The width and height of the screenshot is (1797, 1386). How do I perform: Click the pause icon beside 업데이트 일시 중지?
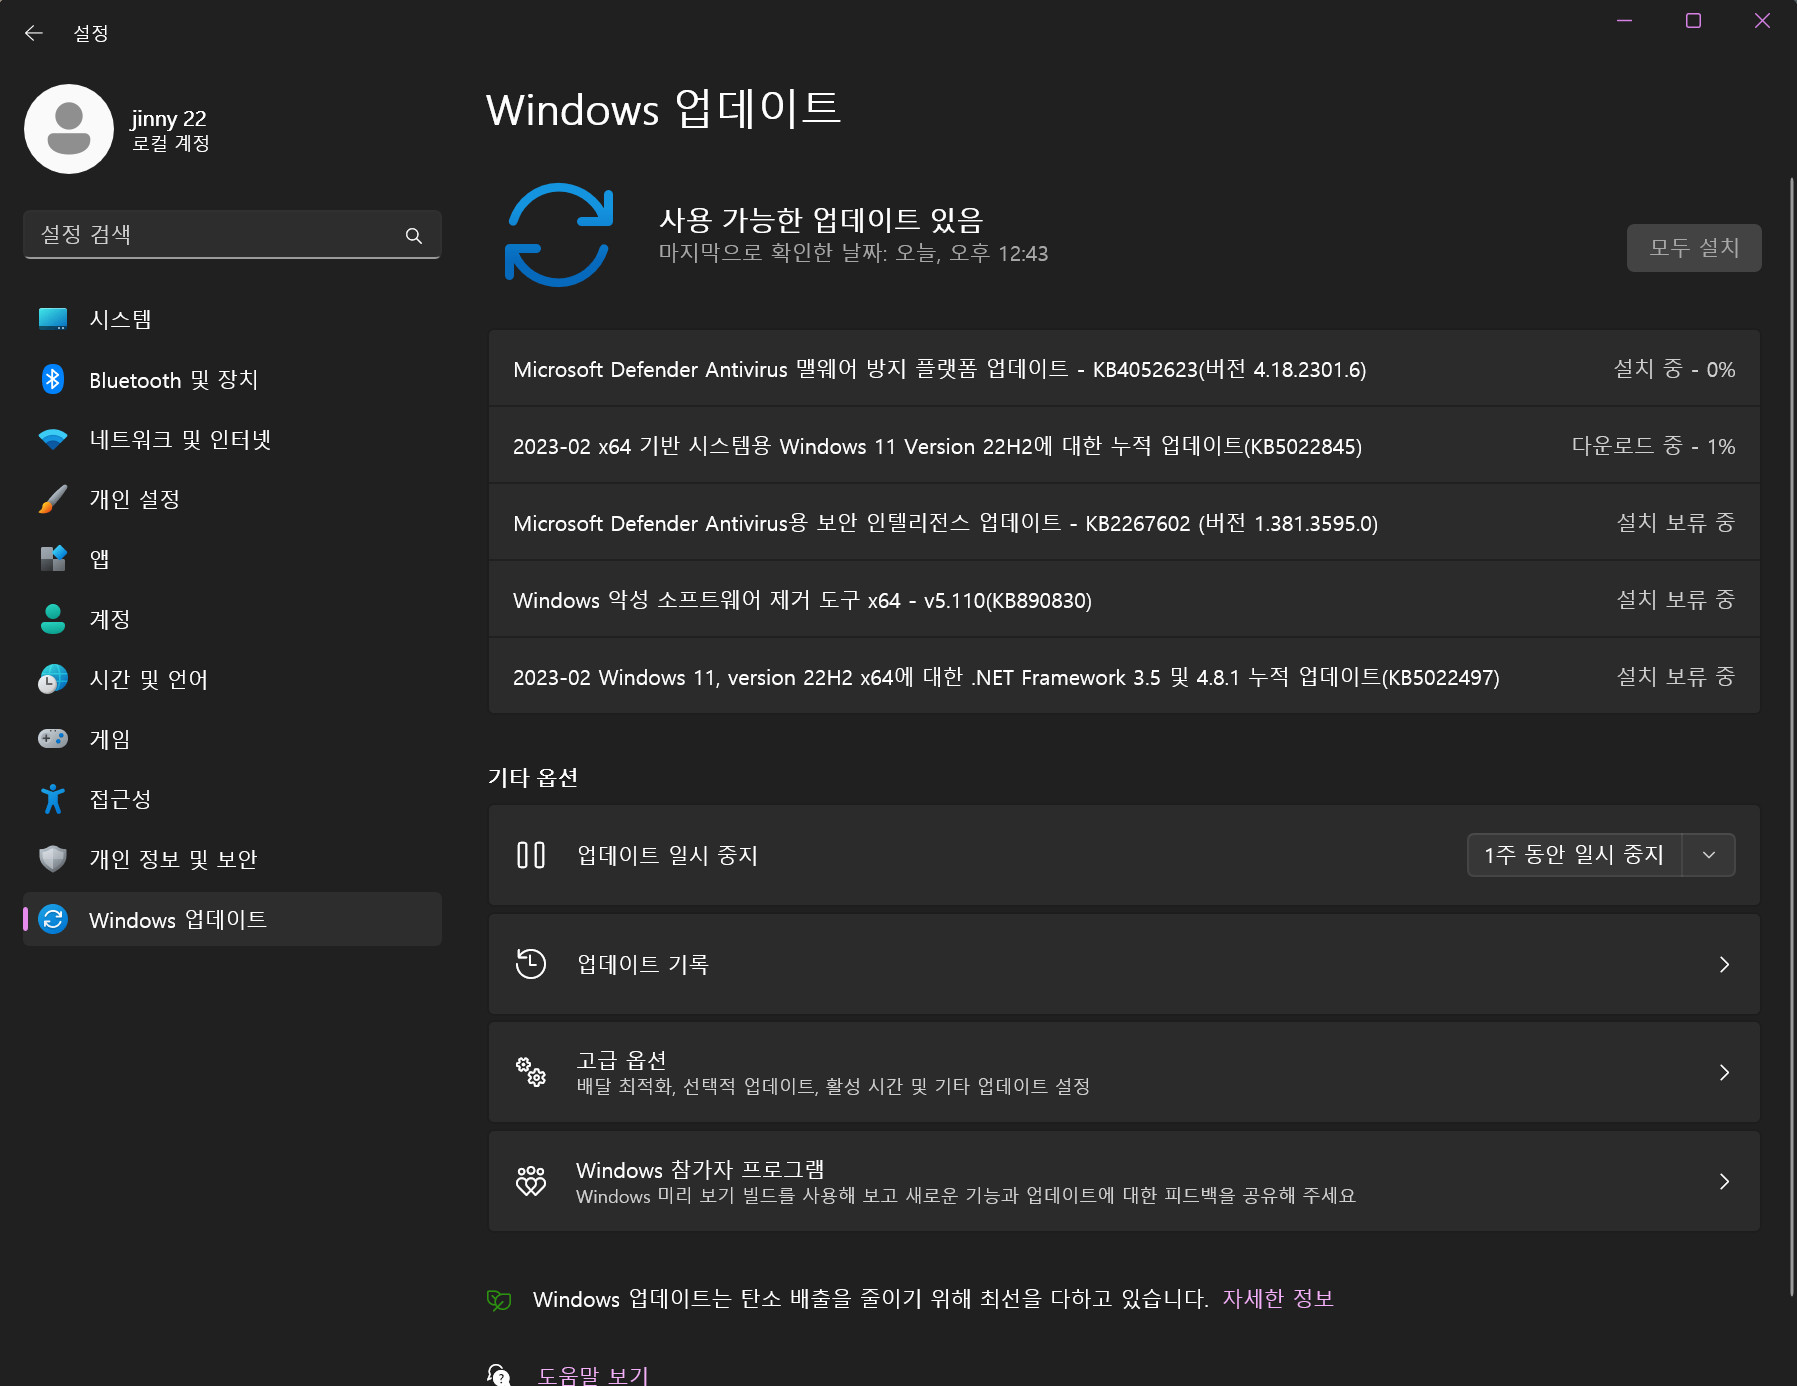[531, 855]
